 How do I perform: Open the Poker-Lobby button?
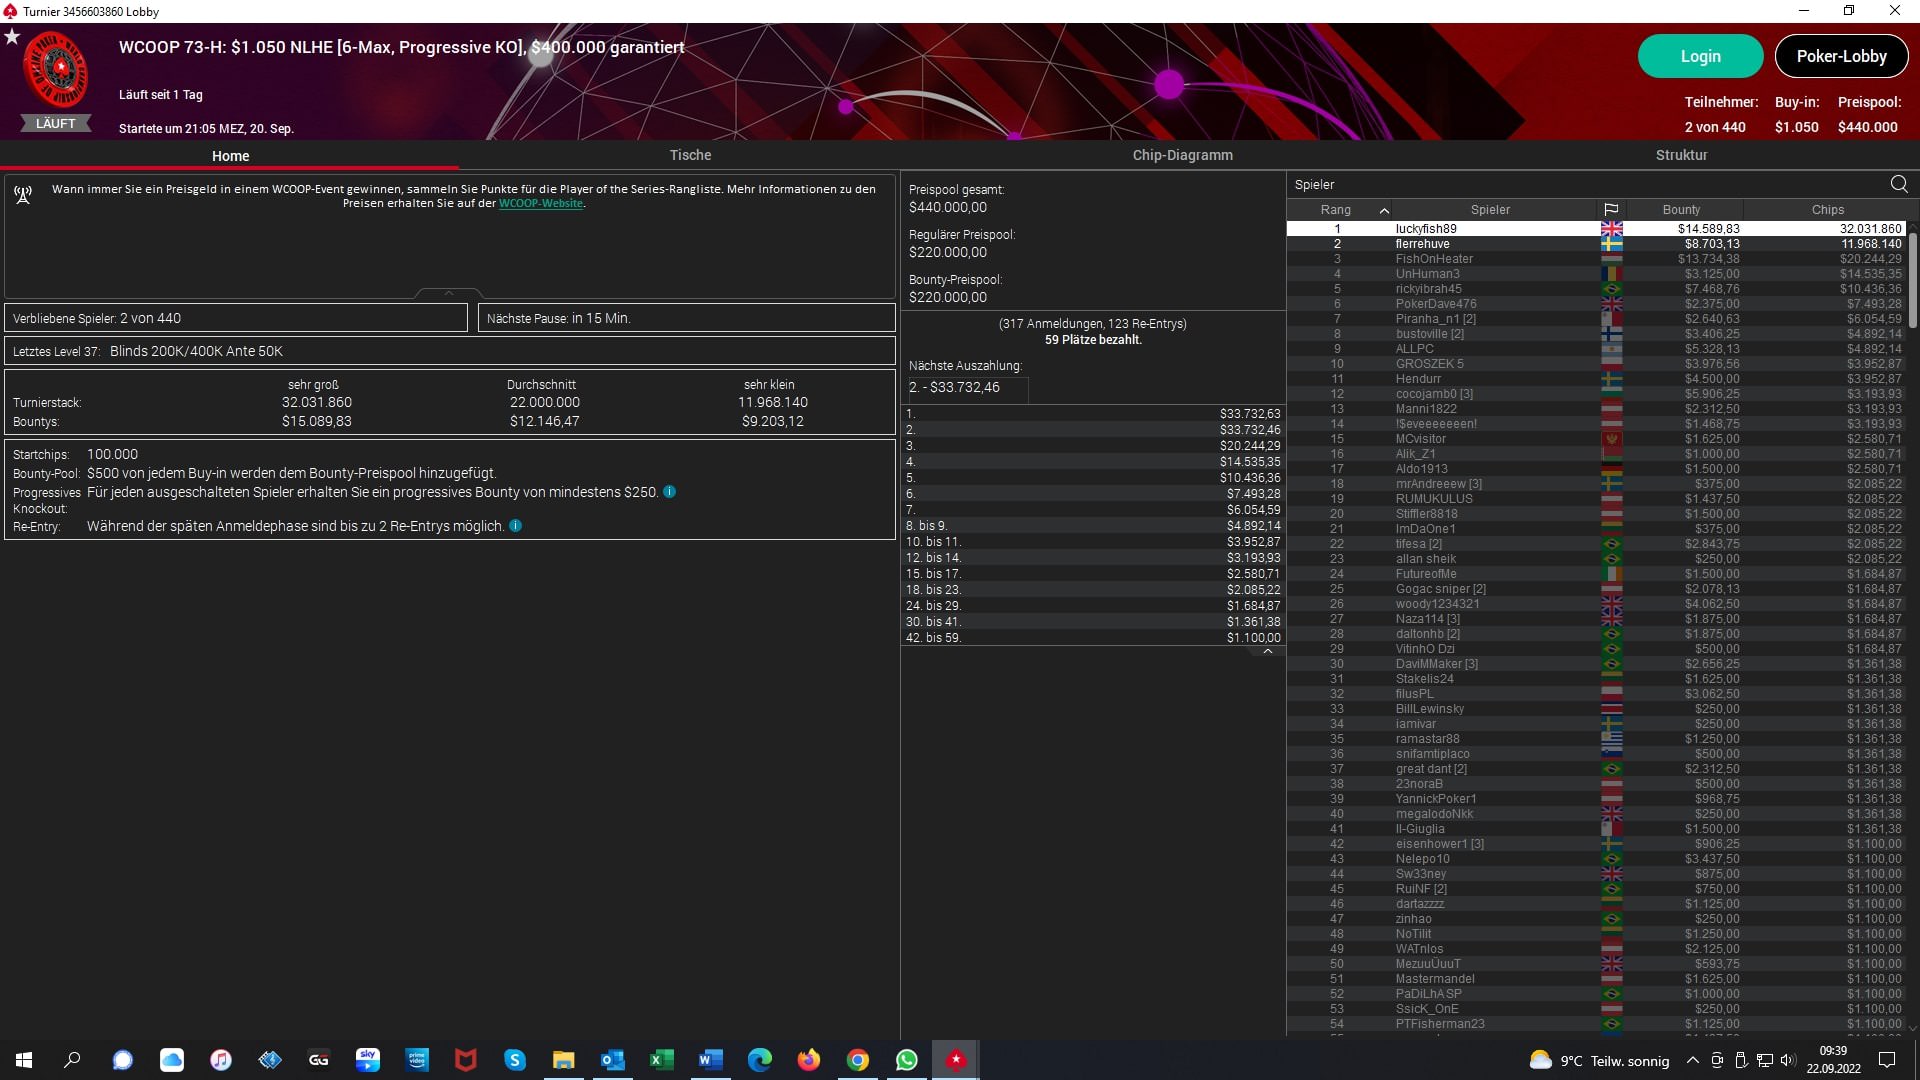(1841, 56)
